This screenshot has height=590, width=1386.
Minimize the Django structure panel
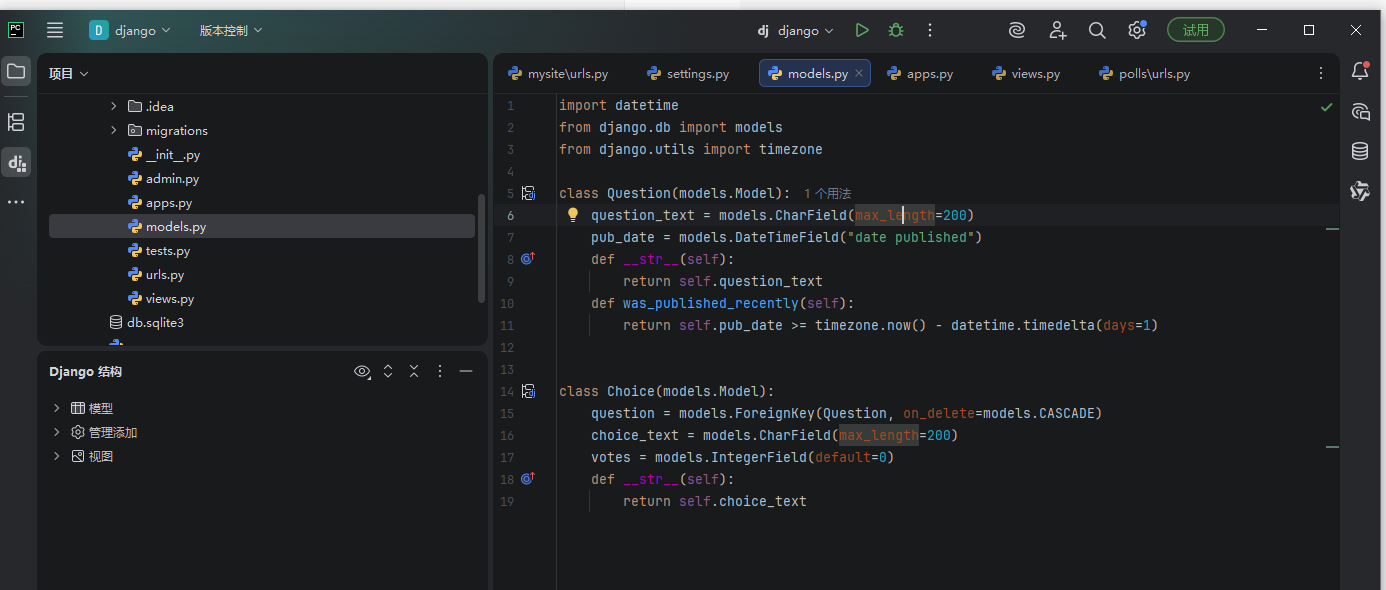(466, 371)
